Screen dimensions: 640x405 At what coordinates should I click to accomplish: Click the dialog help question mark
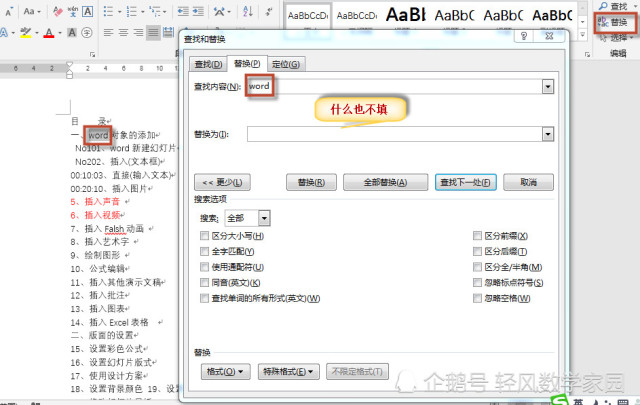point(524,36)
